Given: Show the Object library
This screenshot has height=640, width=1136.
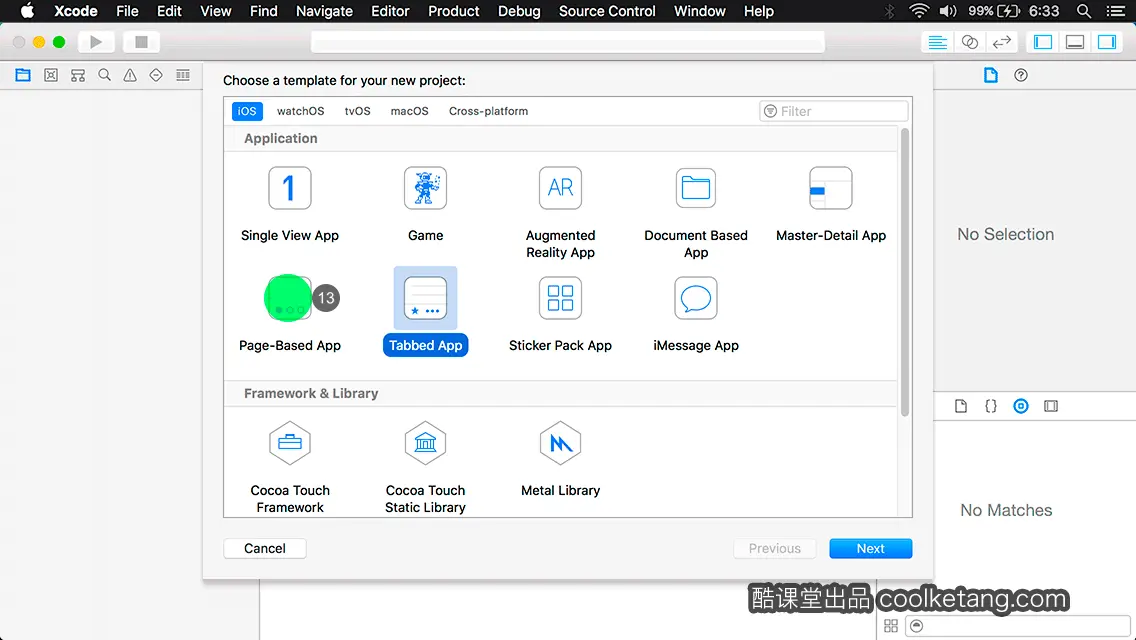Looking at the screenshot, I should (1021, 406).
